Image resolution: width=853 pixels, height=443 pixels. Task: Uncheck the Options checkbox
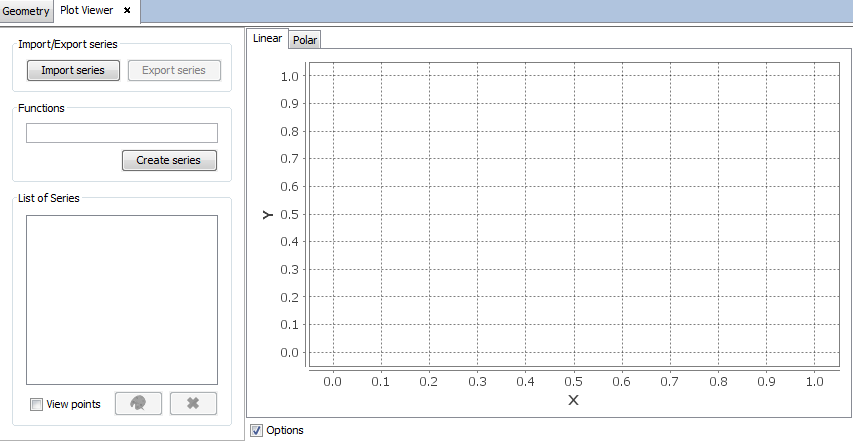tap(256, 430)
